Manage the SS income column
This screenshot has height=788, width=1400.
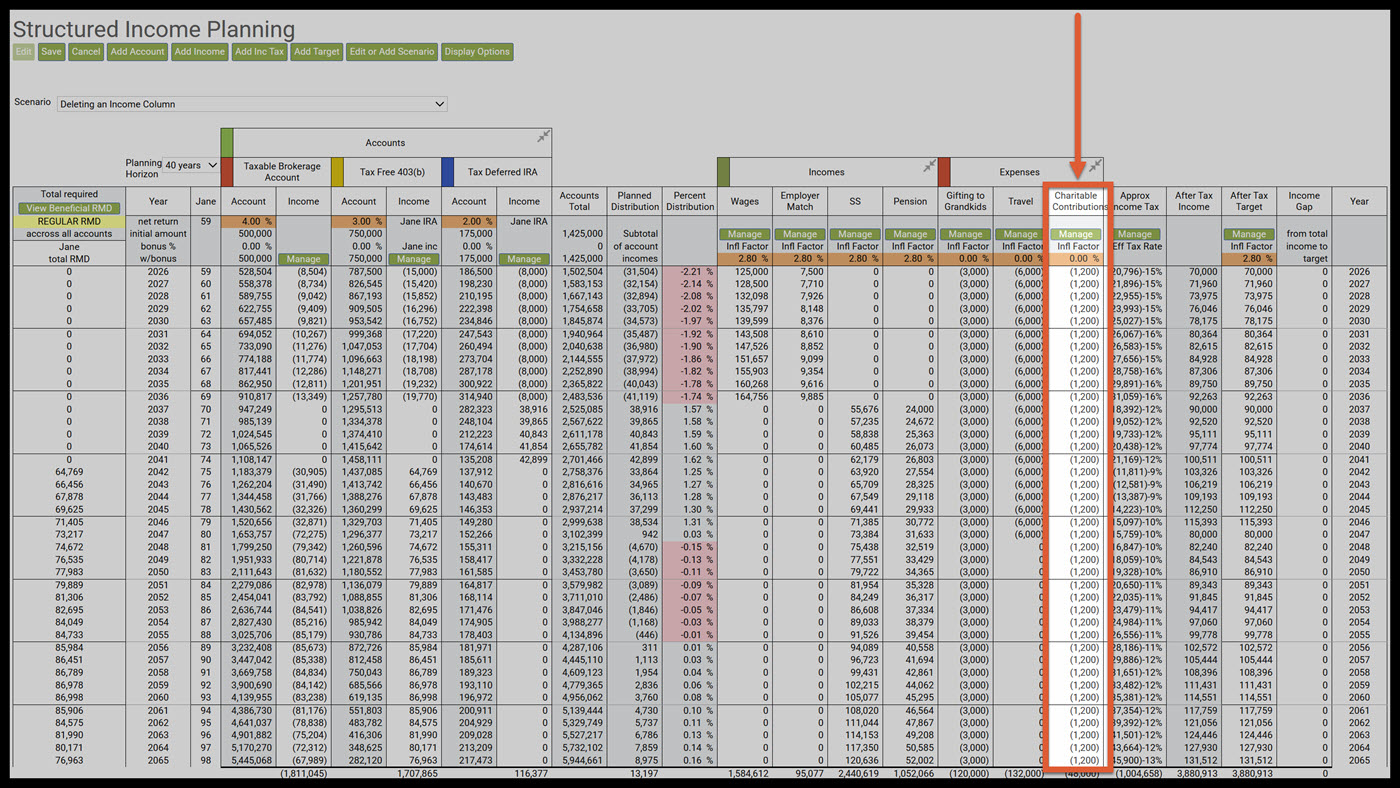[x=855, y=234]
